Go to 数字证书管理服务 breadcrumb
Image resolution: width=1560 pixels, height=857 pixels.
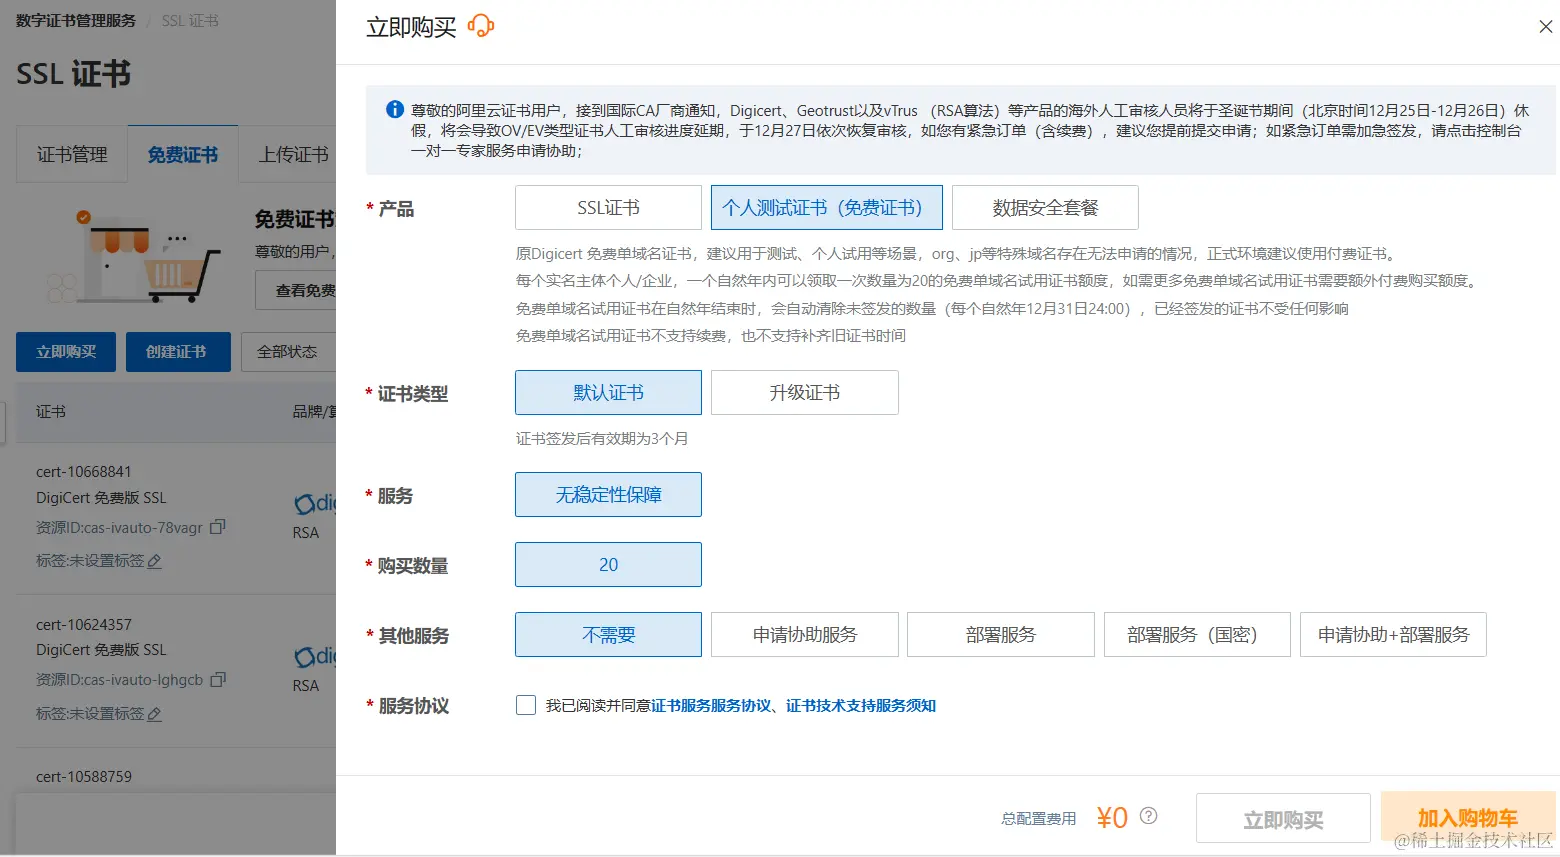pyautogui.click(x=76, y=20)
